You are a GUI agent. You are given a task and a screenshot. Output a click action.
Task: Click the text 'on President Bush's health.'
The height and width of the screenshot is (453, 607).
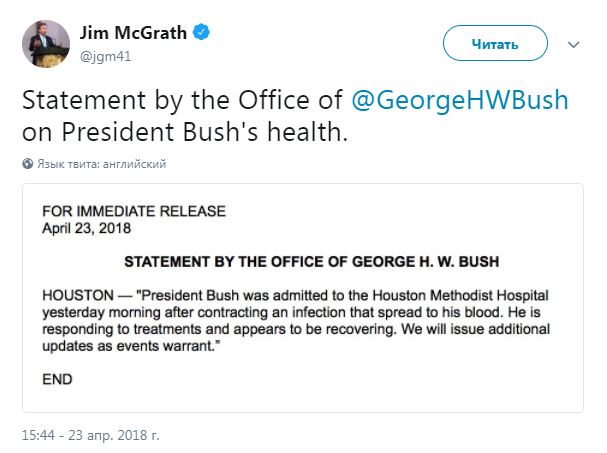184,132
